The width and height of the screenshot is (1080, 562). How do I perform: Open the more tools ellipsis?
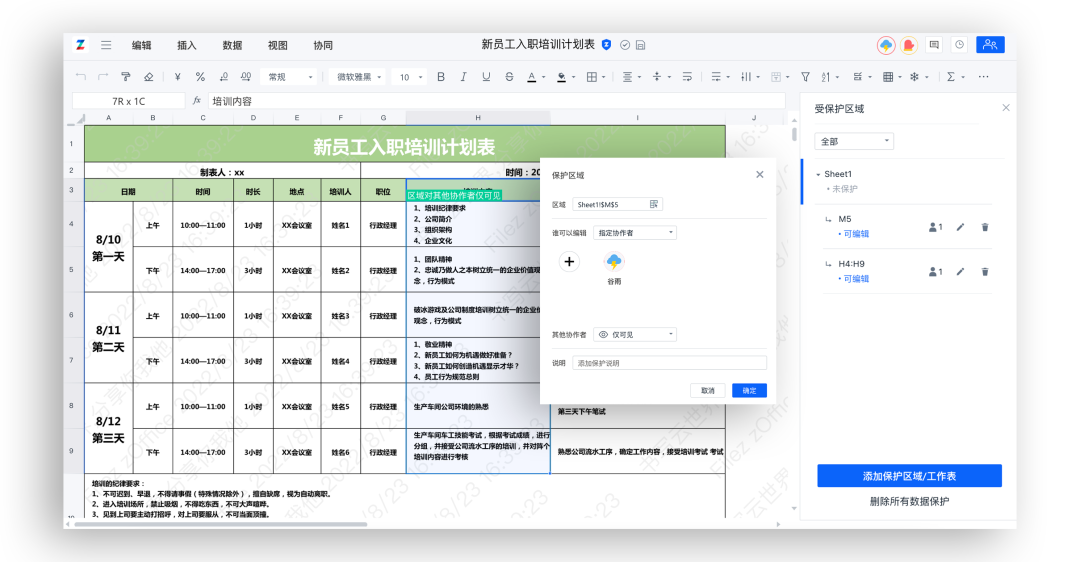(984, 76)
